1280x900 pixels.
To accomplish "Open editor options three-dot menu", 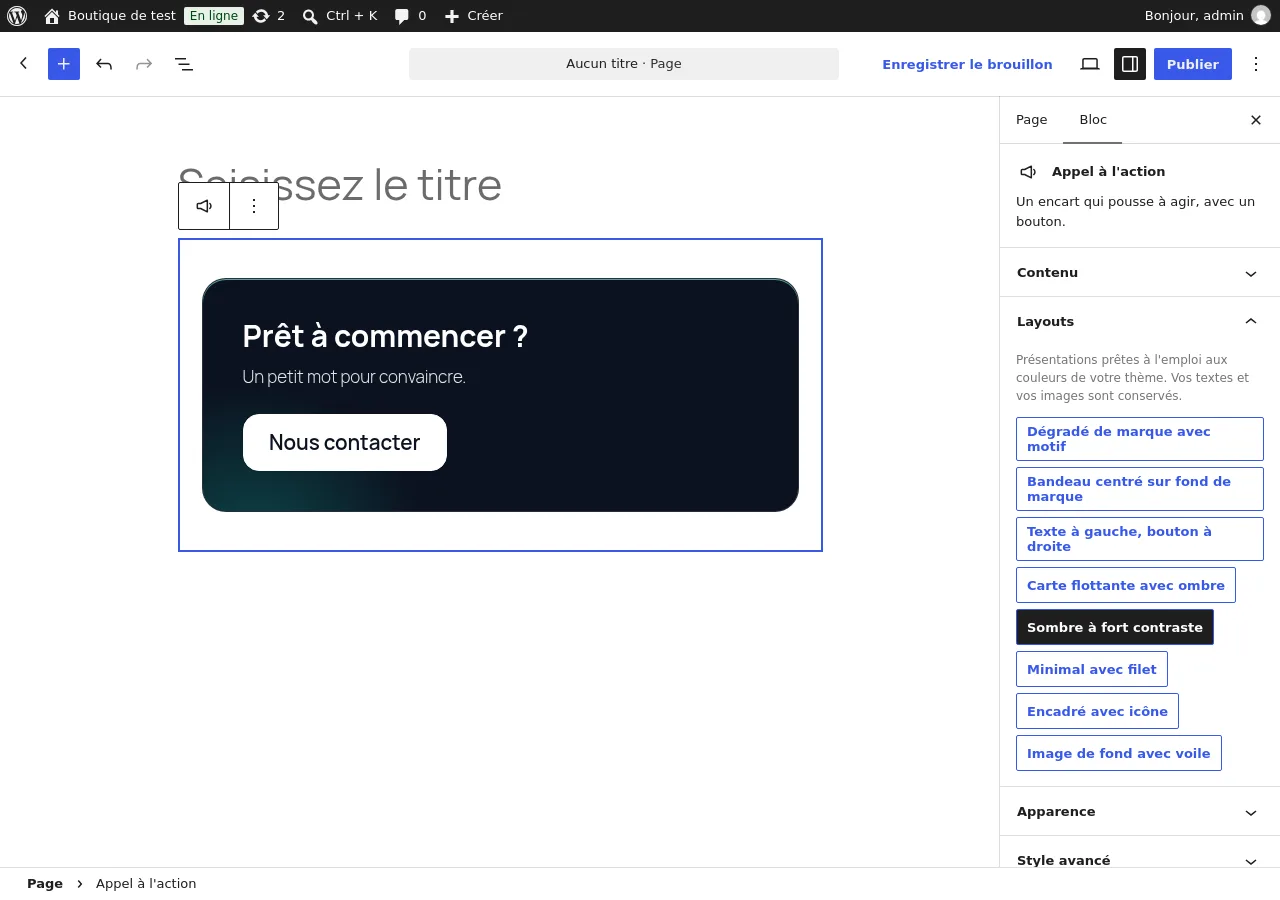I will tap(1257, 64).
